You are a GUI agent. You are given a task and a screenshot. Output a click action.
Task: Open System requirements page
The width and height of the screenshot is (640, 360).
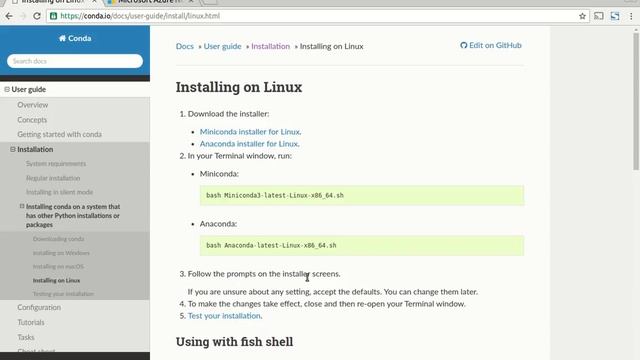[x=56, y=164]
